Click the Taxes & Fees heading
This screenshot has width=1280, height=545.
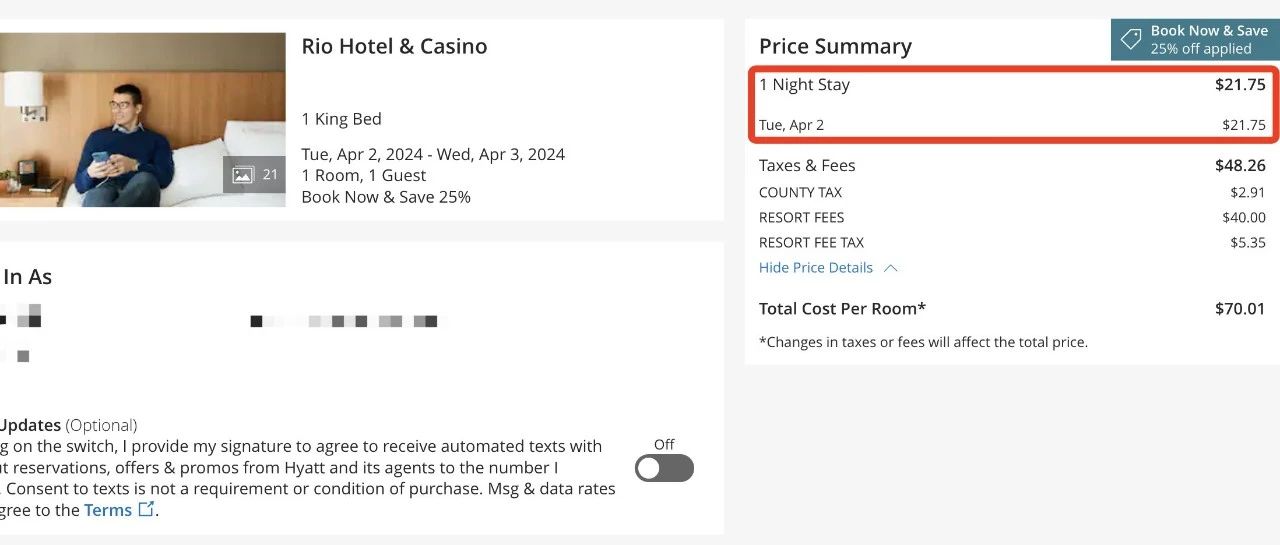[x=807, y=166]
